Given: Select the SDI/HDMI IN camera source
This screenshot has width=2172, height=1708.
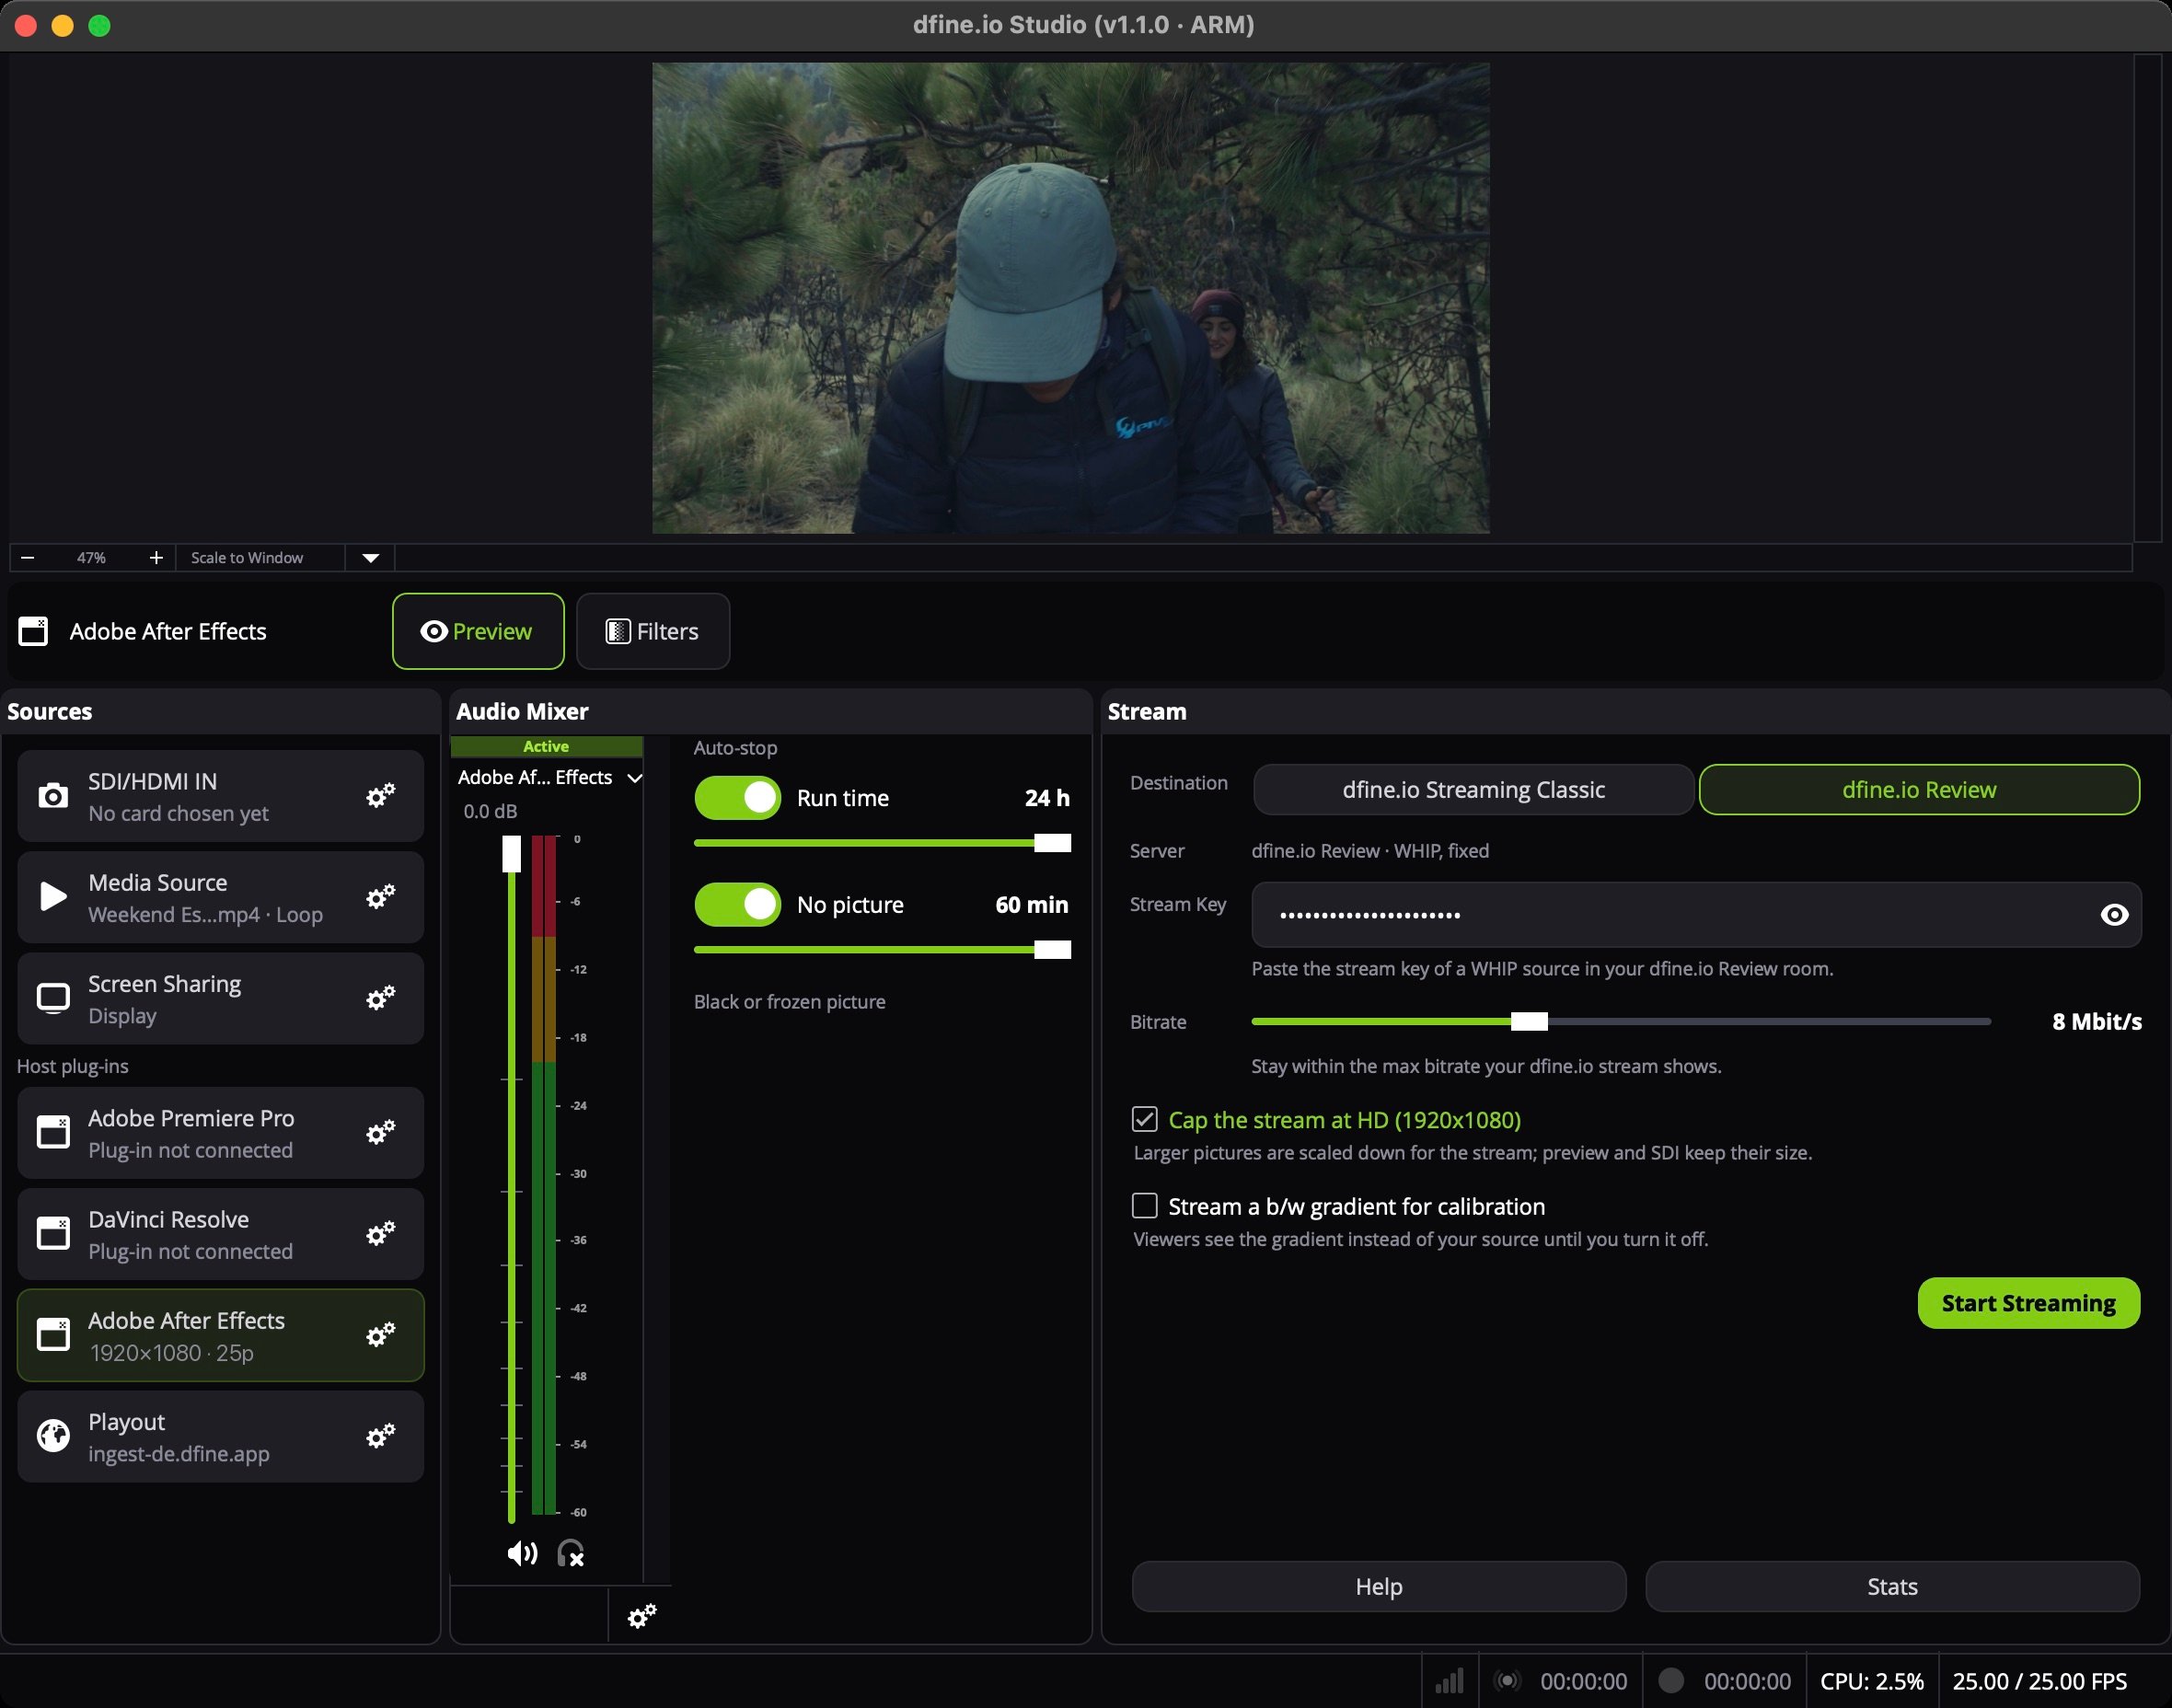Looking at the screenshot, I should tap(220, 796).
